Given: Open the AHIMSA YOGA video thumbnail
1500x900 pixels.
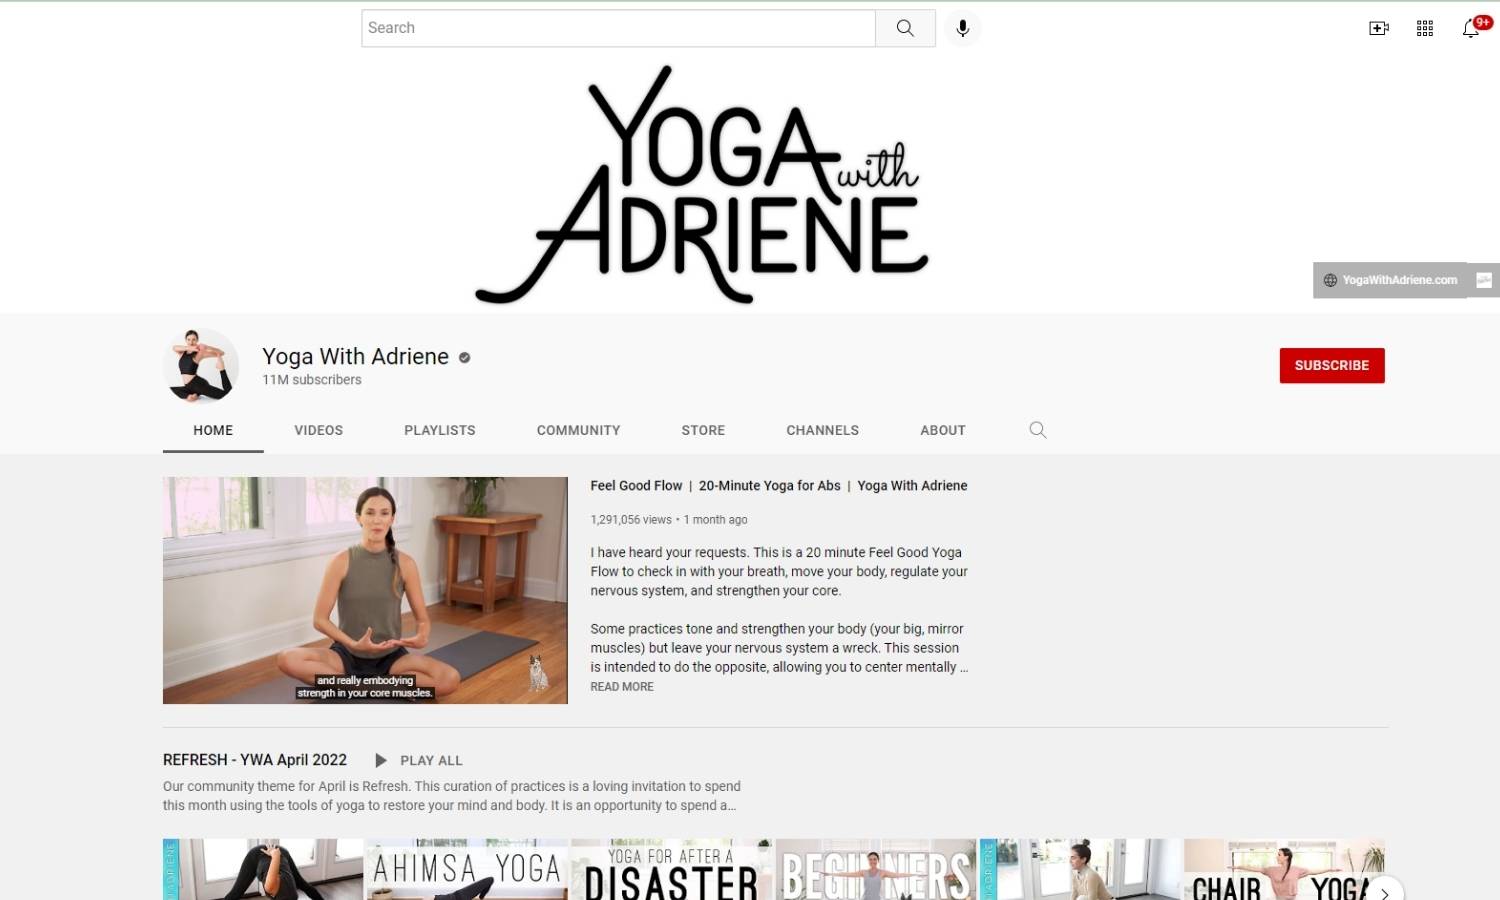Looking at the screenshot, I should [467, 869].
